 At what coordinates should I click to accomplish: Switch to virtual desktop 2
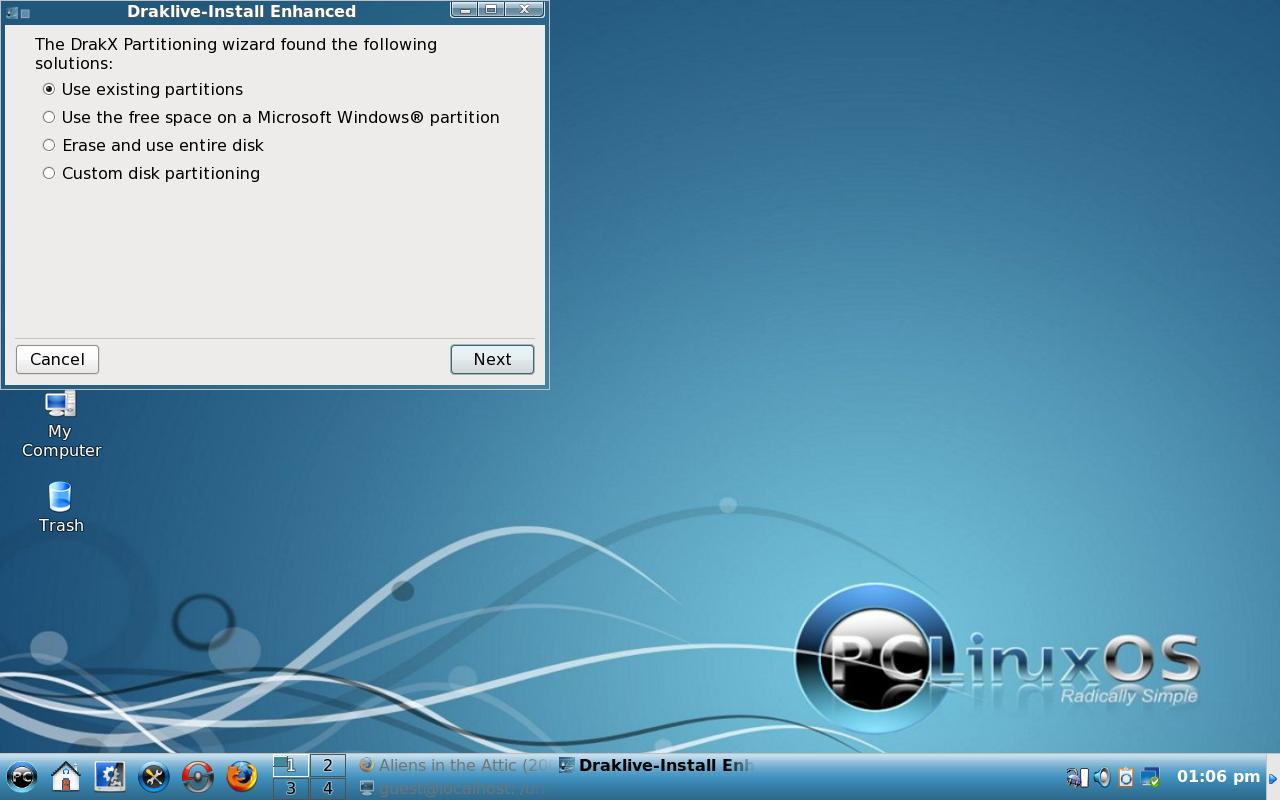(x=328, y=765)
